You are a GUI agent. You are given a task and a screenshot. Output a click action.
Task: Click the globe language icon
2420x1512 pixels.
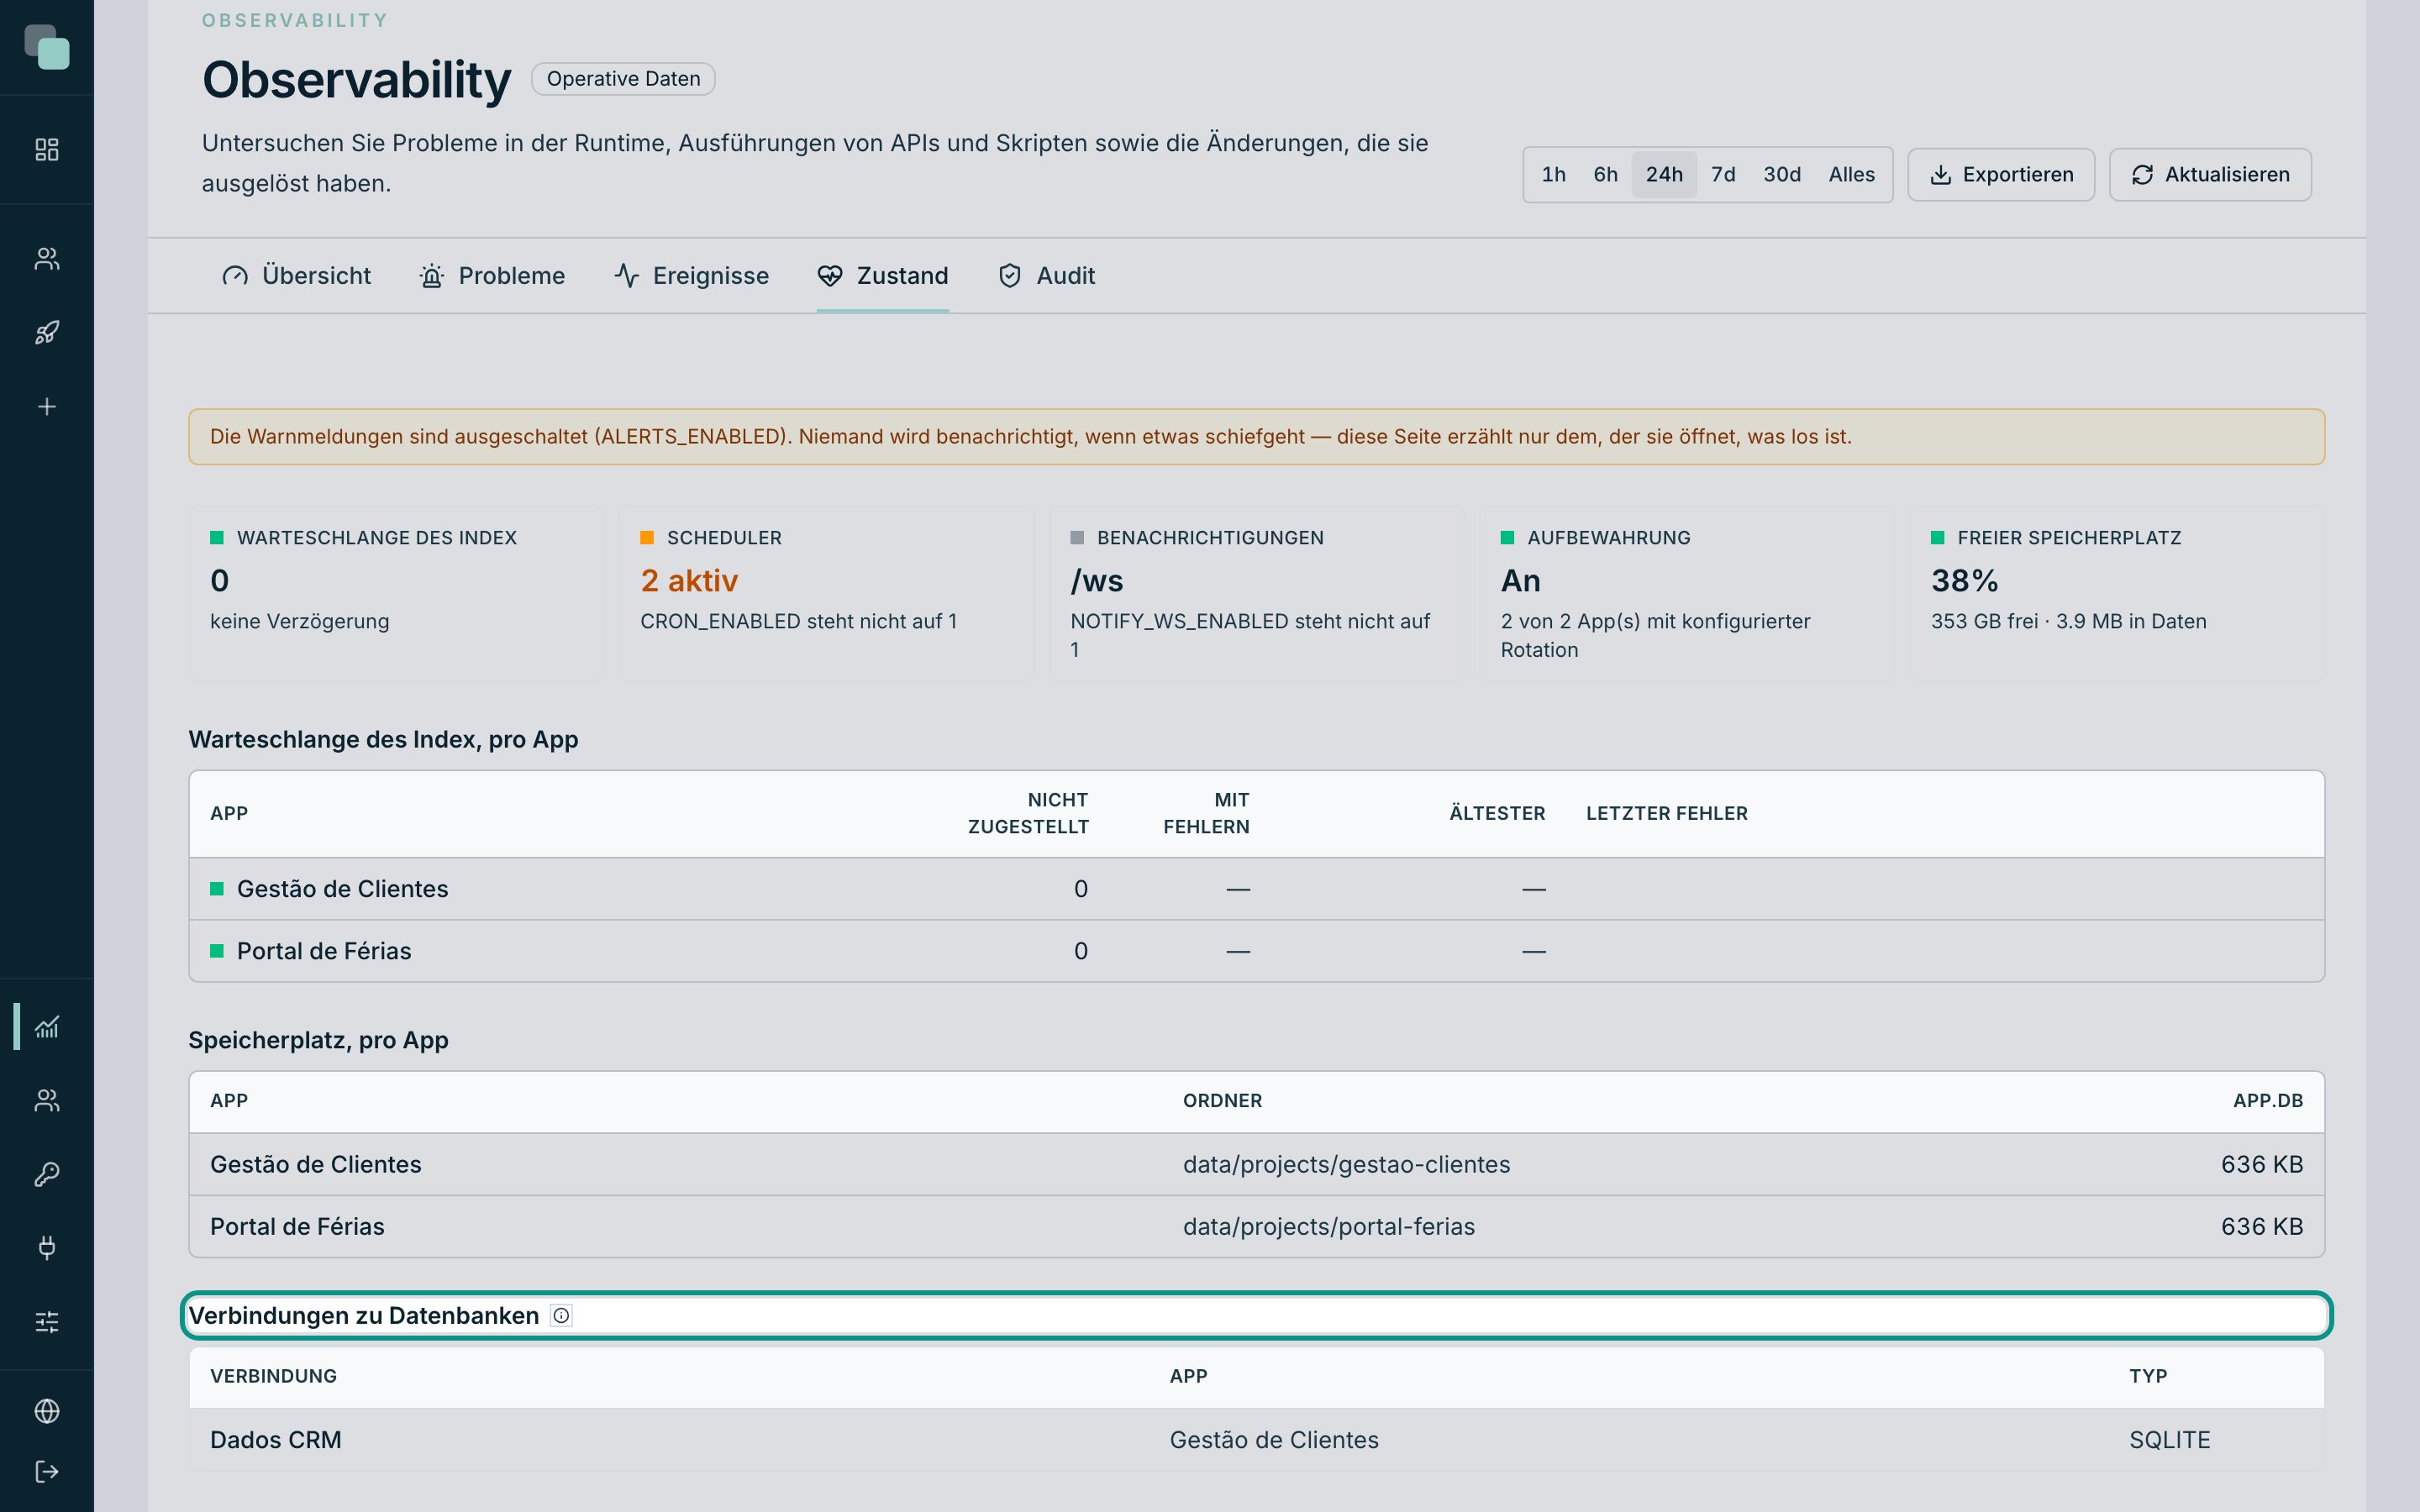click(x=47, y=1411)
